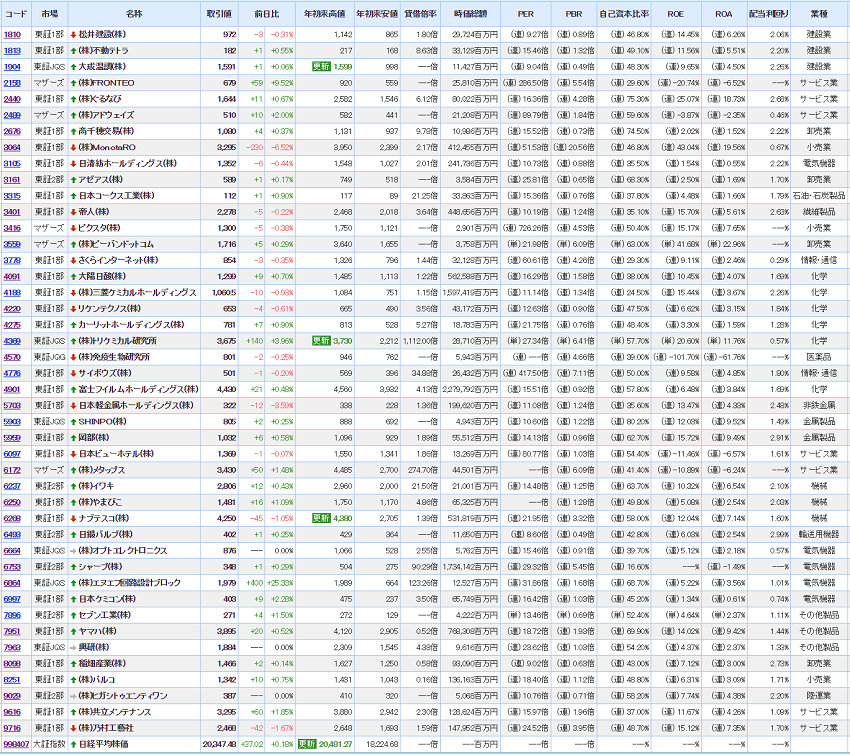Viewport: 850px width, 755px height.
Task: Click the up arrow beside 日本コークス工業(株)
Action: (x=73, y=196)
